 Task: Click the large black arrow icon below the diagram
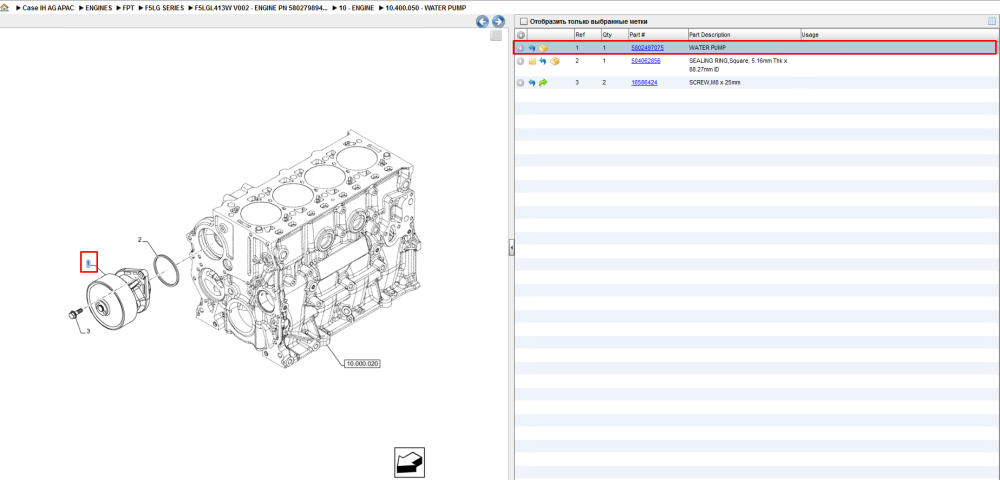point(409,462)
